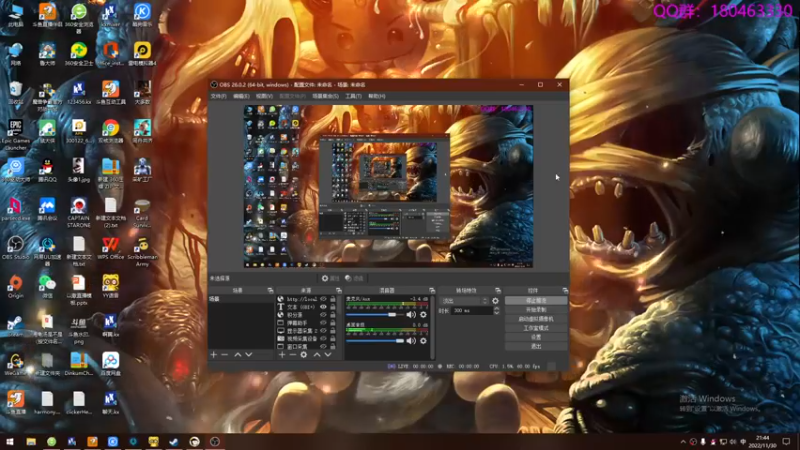Open 帮助(H) menu in OBS
The height and width of the screenshot is (450, 800).
point(377,96)
